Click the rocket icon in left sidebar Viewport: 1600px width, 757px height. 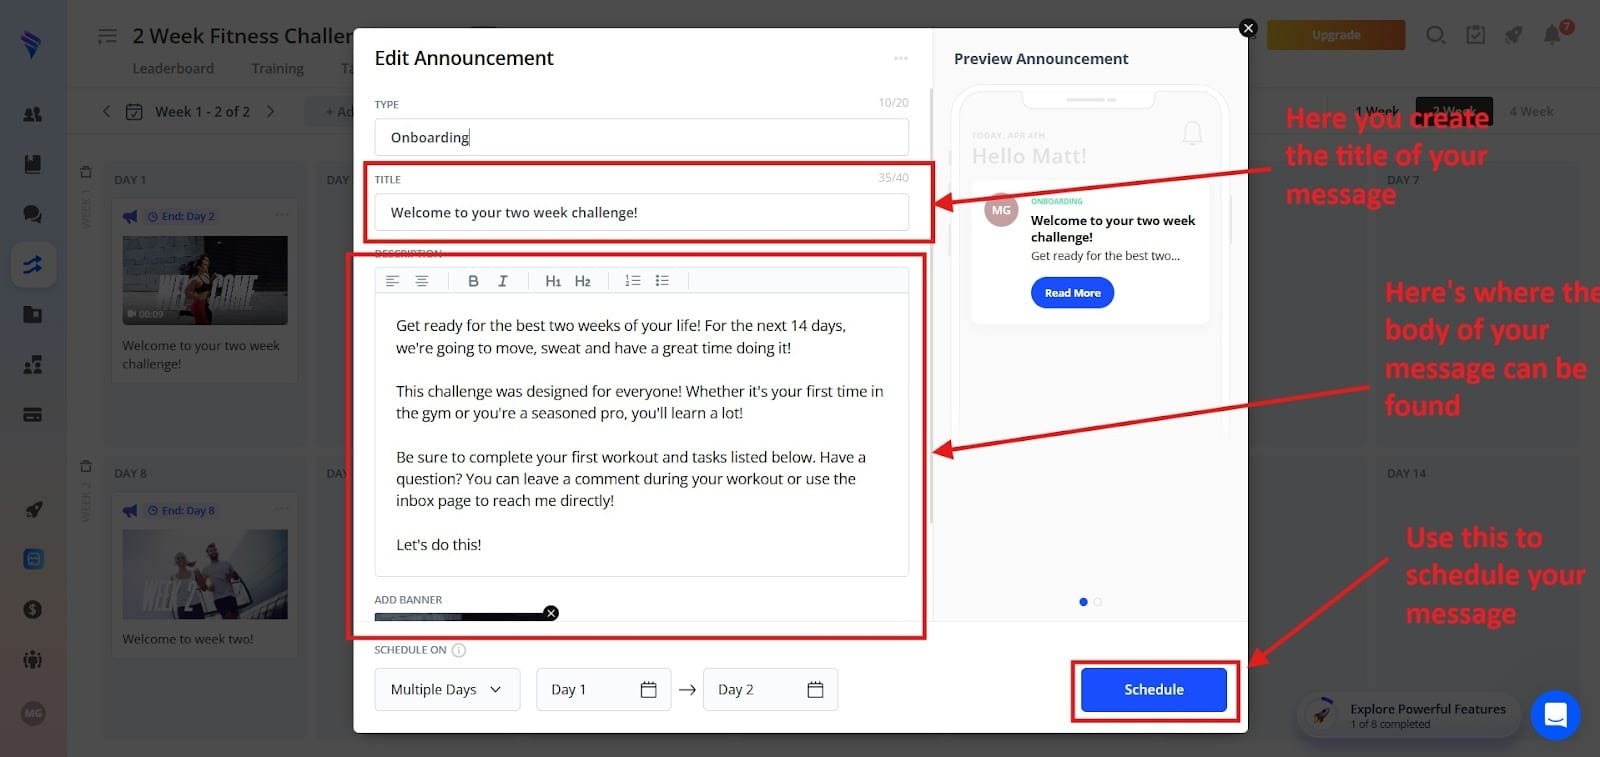point(33,510)
